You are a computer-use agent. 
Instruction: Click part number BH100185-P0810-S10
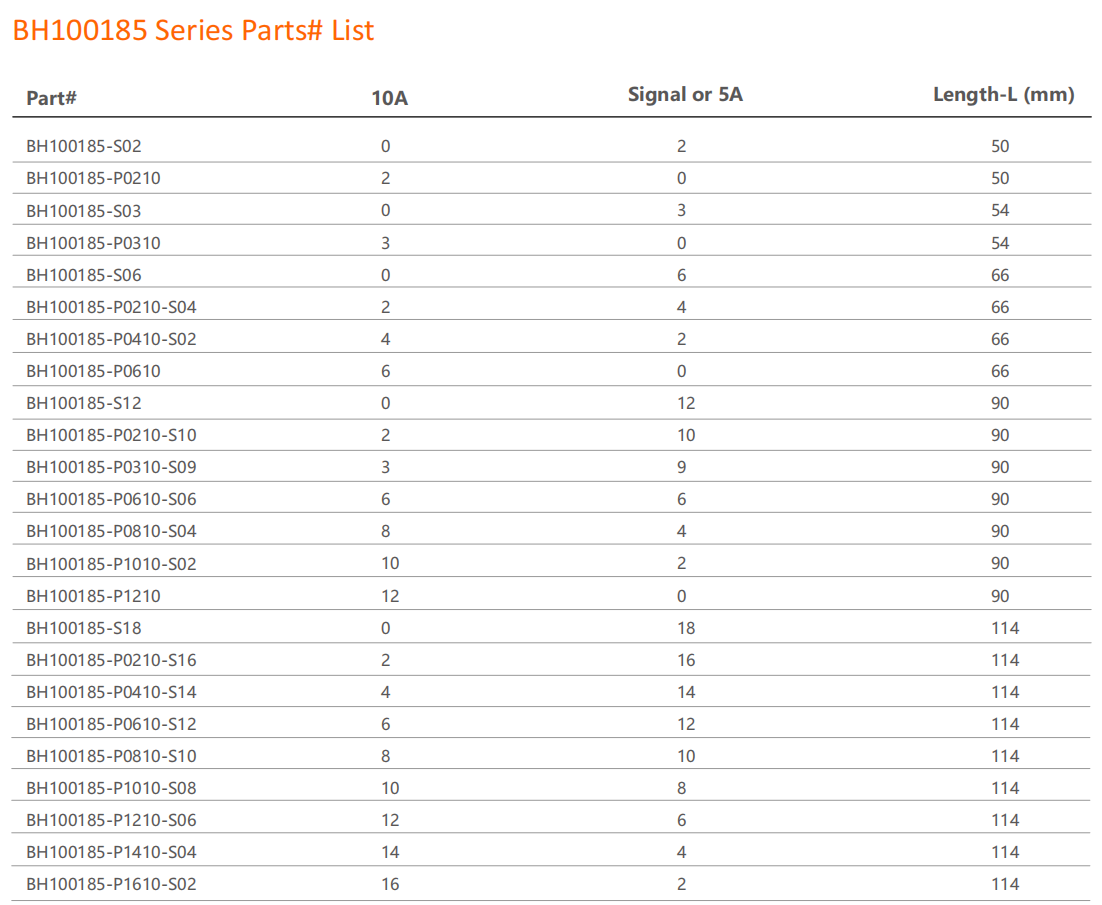pyautogui.click(x=118, y=755)
